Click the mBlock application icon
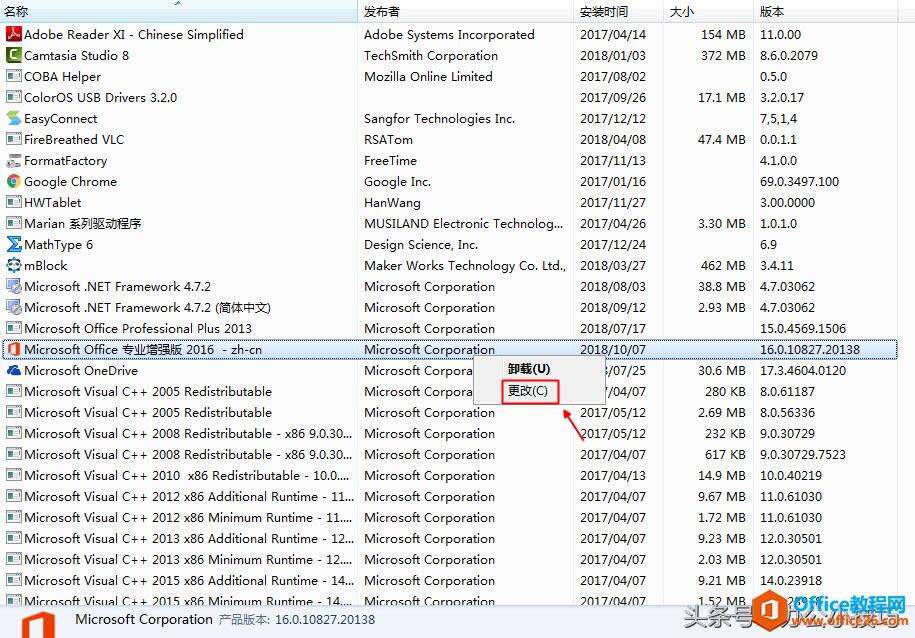Viewport: 915px width, 638px height. pos(12,265)
